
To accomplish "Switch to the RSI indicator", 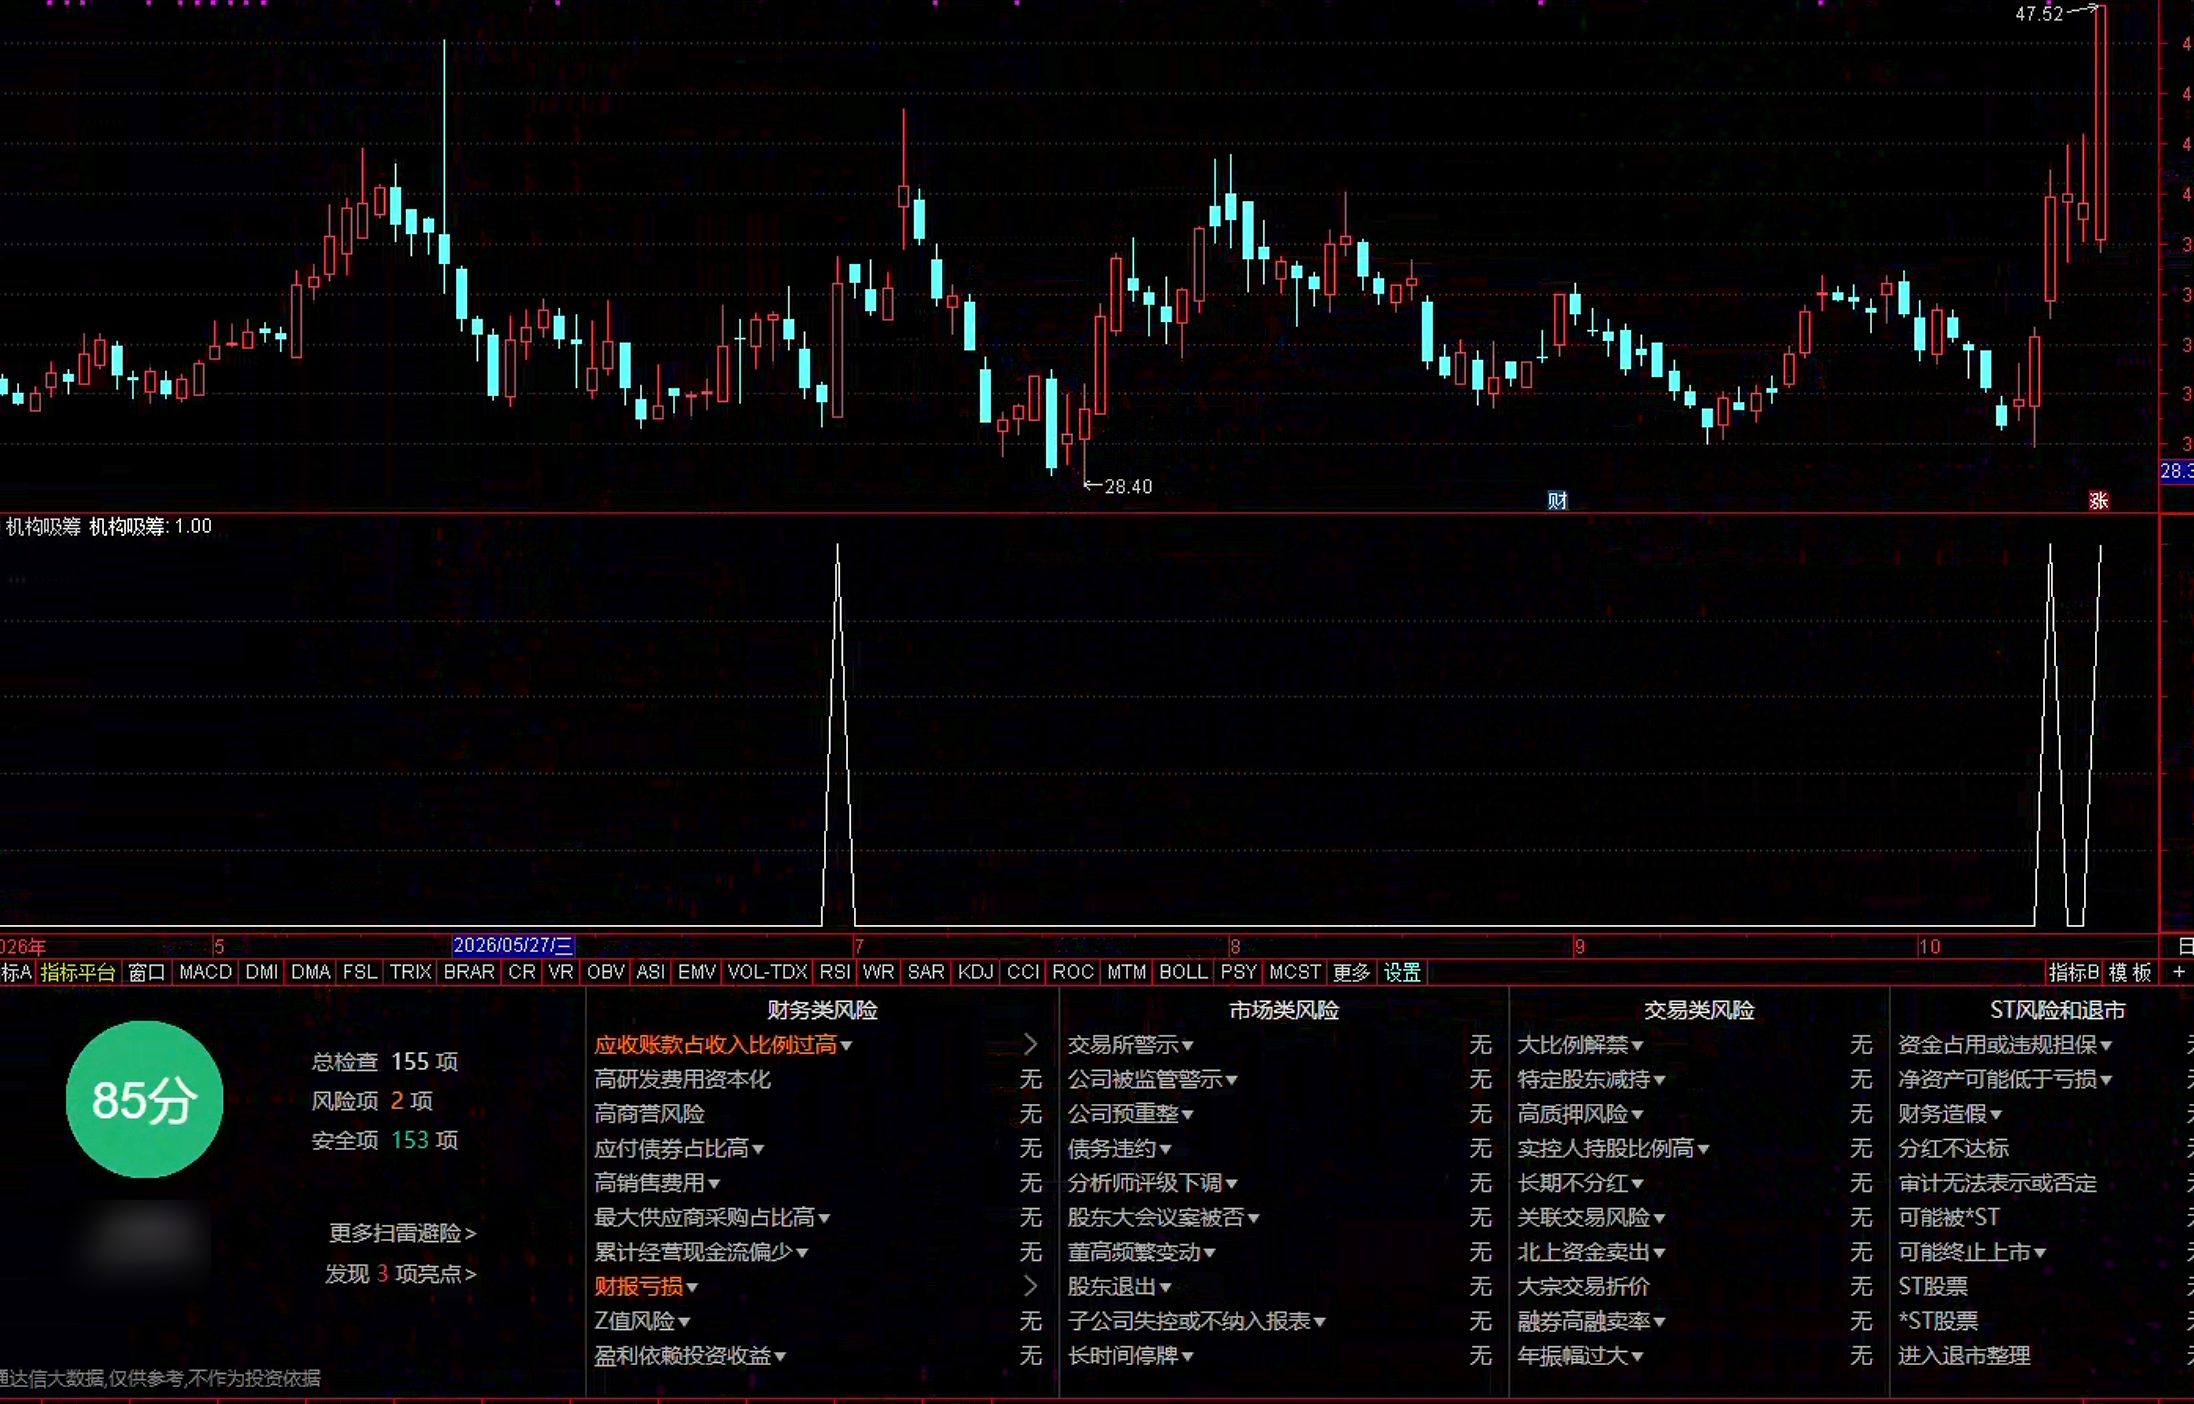I will [835, 972].
